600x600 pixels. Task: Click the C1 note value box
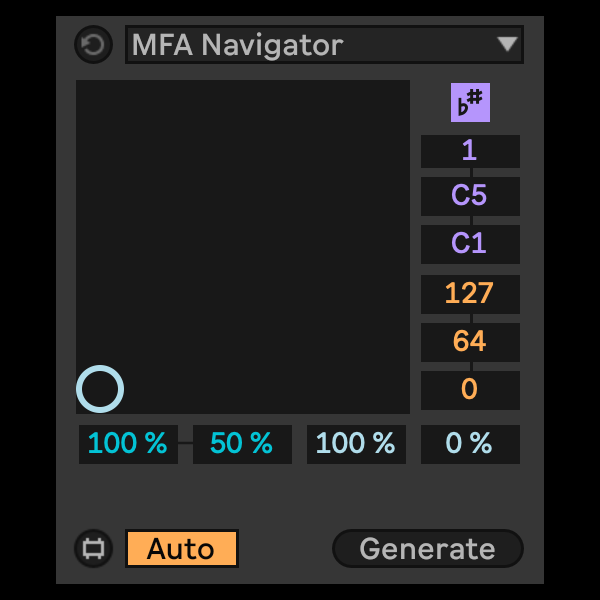[x=470, y=244]
